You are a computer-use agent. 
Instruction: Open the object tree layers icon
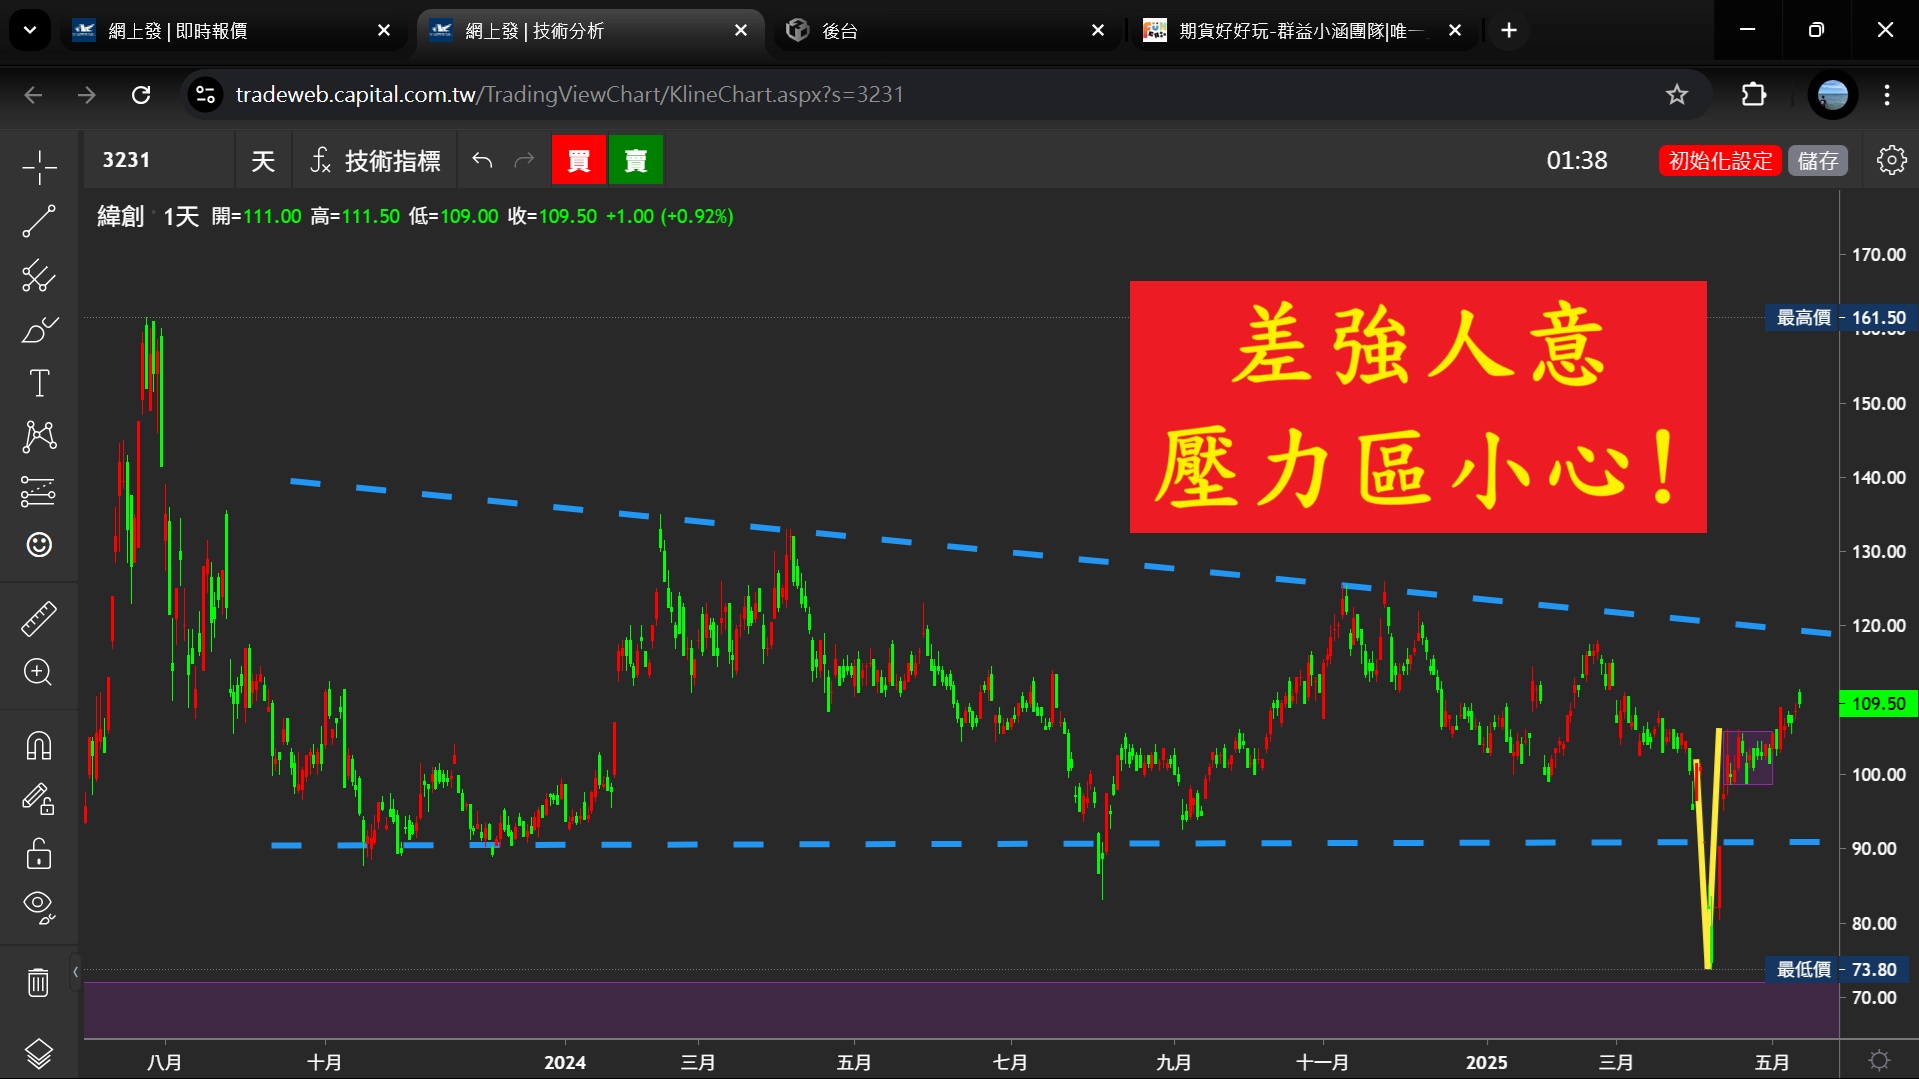point(39,1053)
